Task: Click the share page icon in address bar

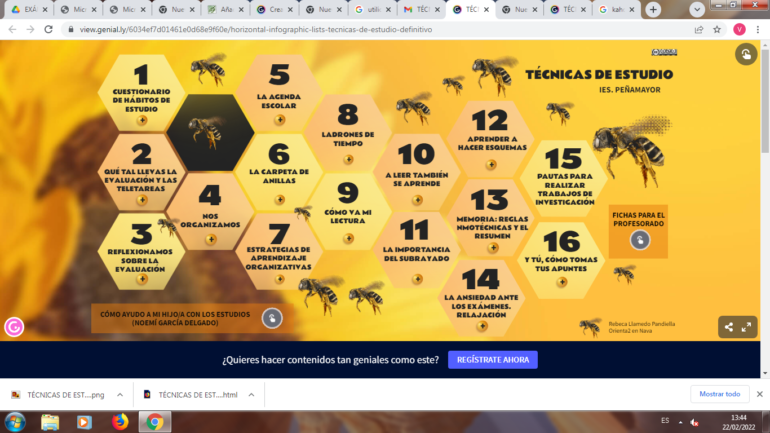Action: point(699,29)
